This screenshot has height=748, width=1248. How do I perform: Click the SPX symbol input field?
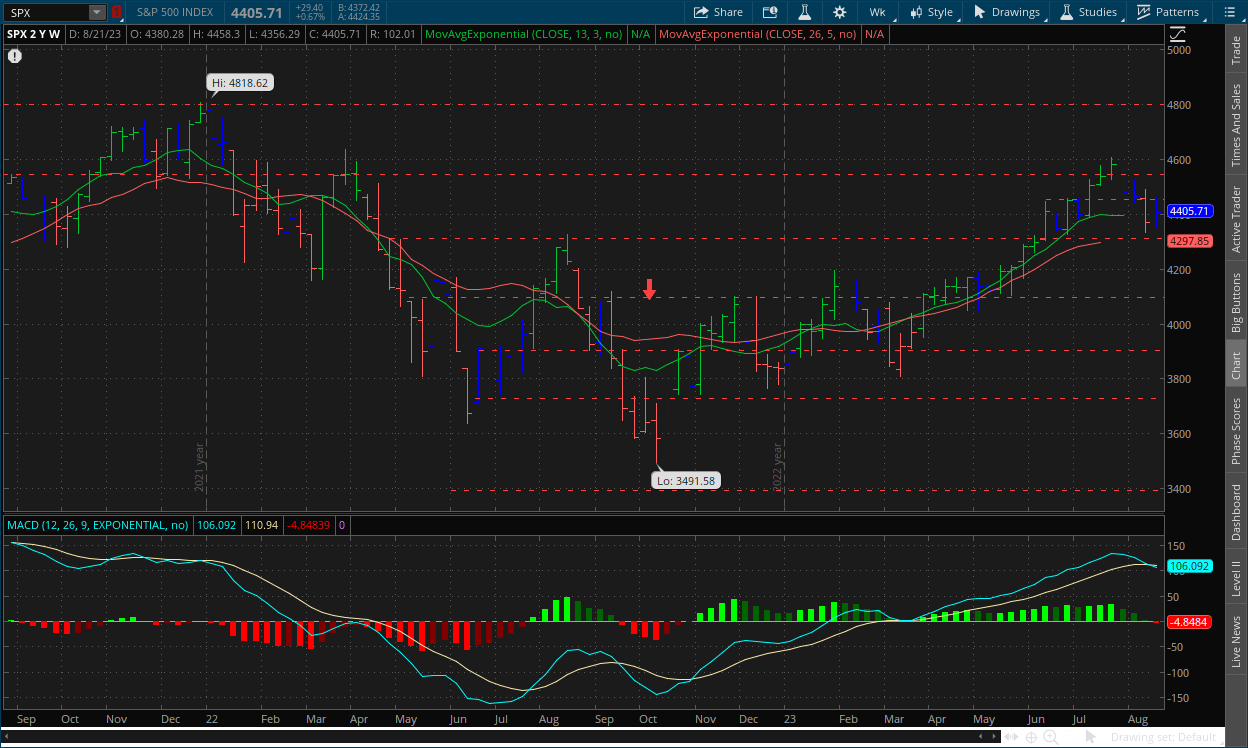click(47, 12)
